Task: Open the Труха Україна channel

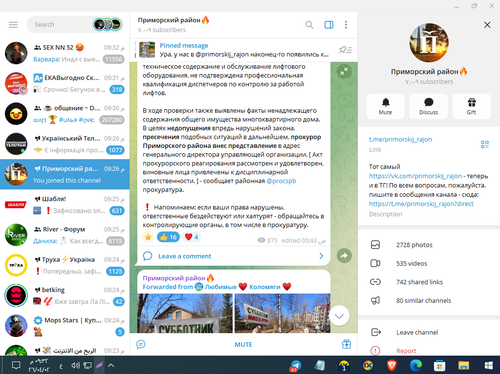Action: (65, 265)
